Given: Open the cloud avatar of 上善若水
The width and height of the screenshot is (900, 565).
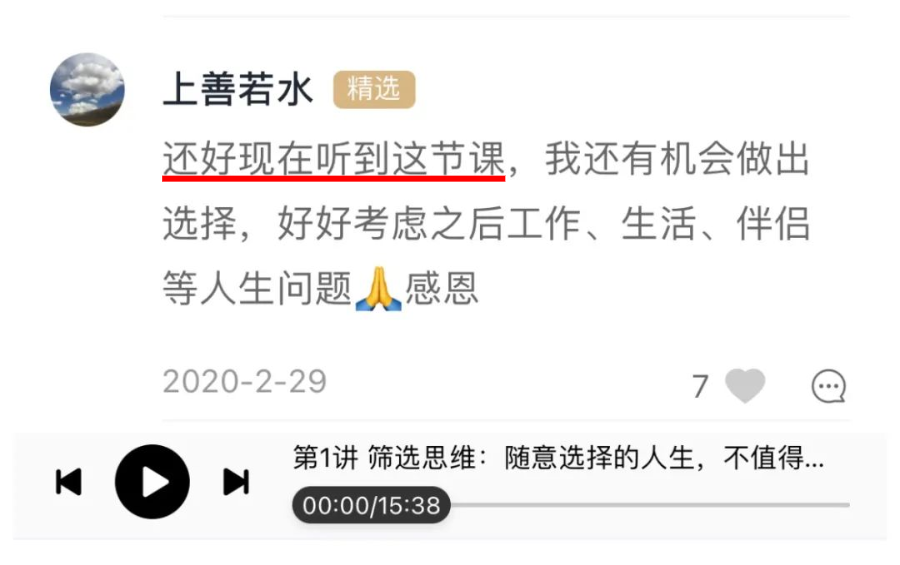Looking at the screenshot, I should pyautogui.click(x=87, y=90).
